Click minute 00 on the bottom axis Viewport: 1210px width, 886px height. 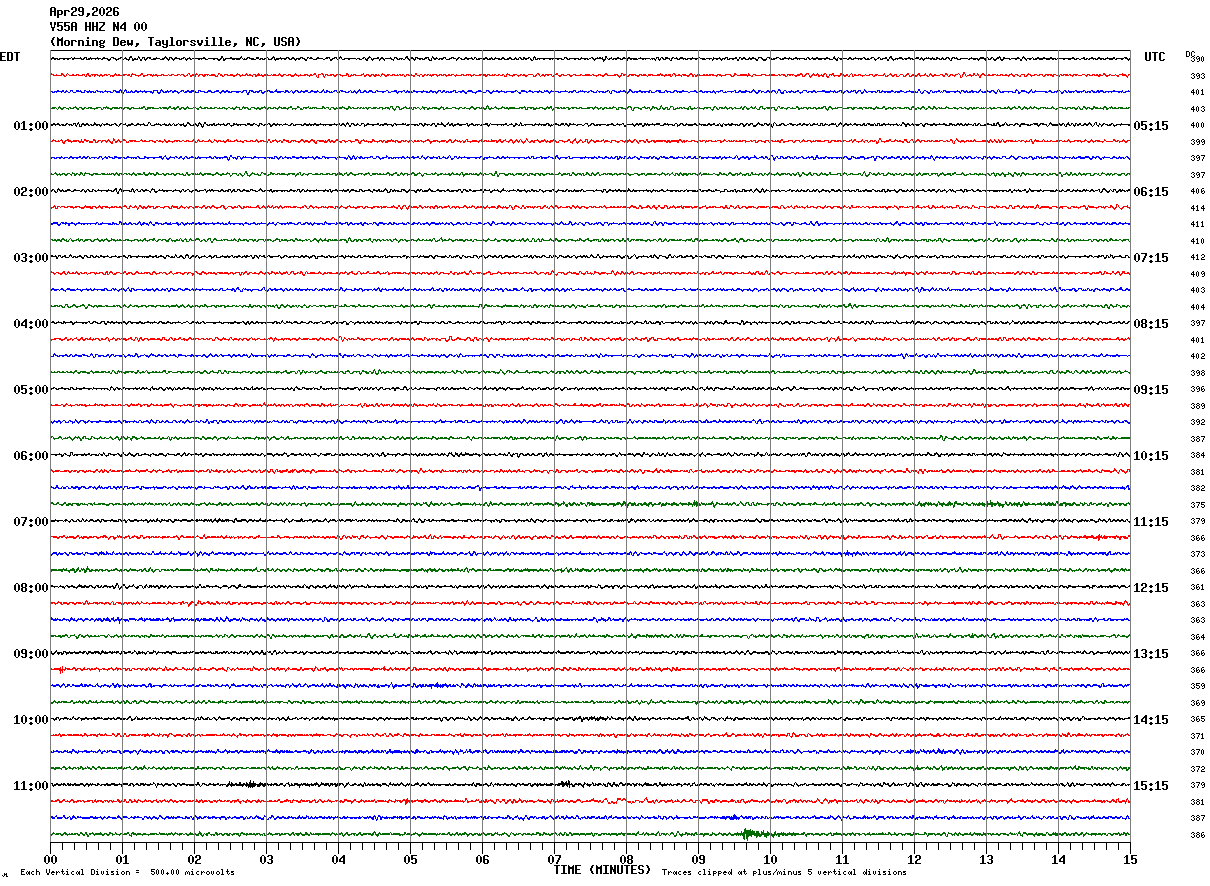tap(51, 859)
